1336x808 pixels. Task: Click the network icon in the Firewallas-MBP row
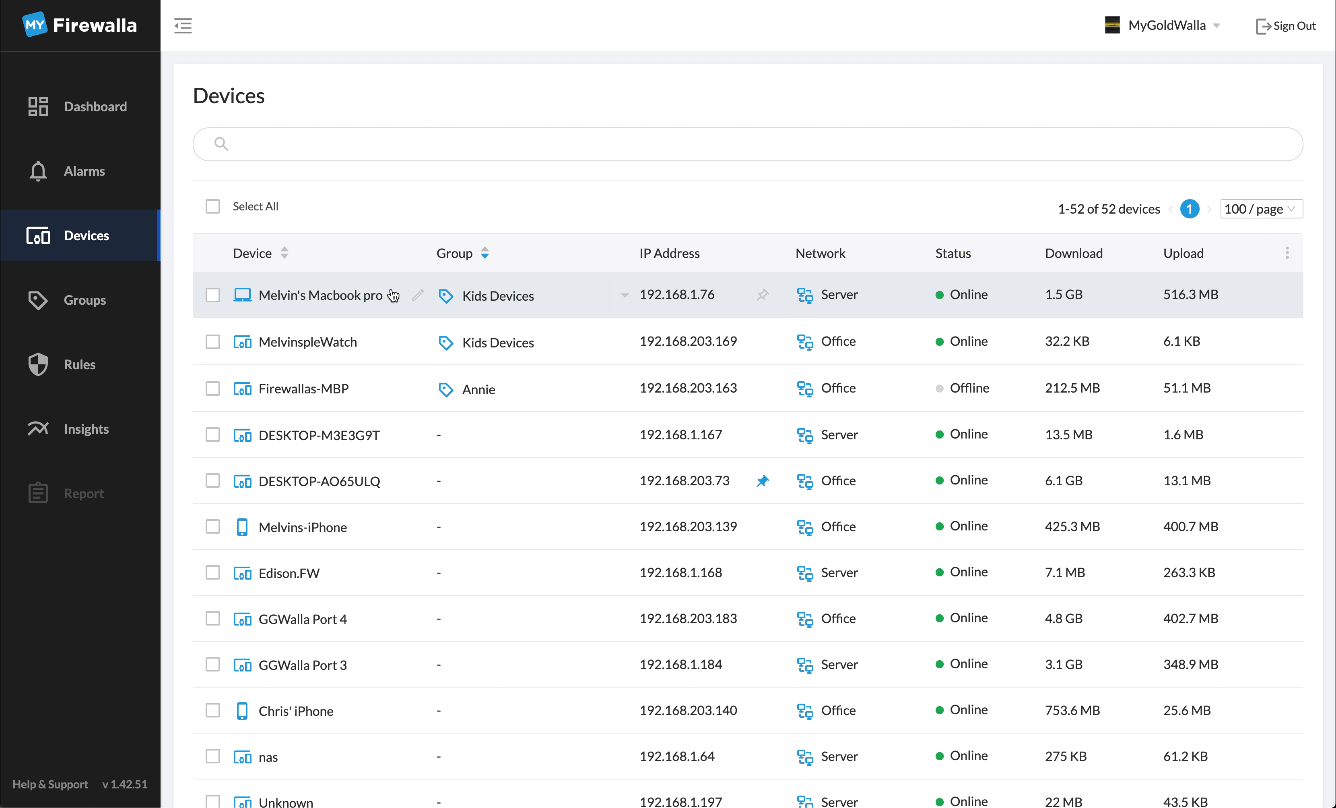click(x=805, y=388)
